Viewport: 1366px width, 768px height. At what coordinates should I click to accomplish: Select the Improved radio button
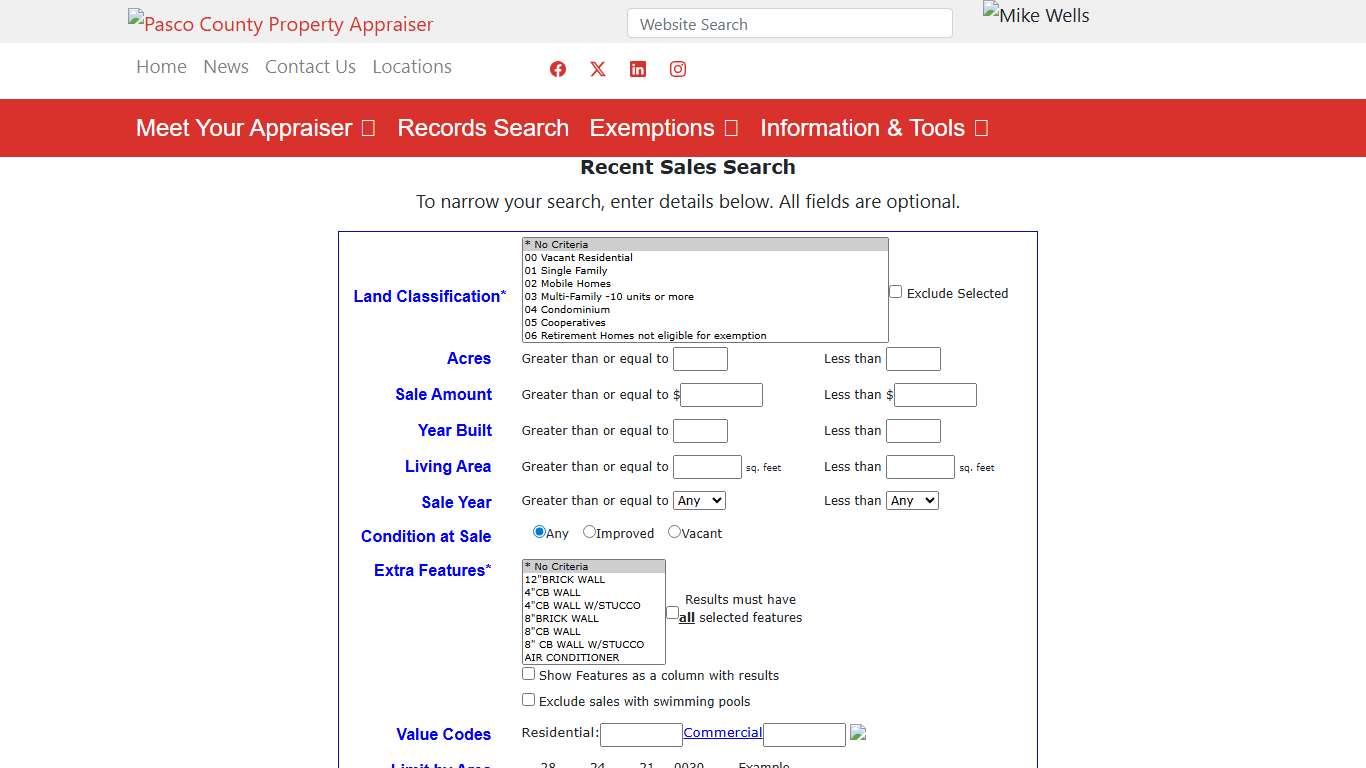[589, 532]
